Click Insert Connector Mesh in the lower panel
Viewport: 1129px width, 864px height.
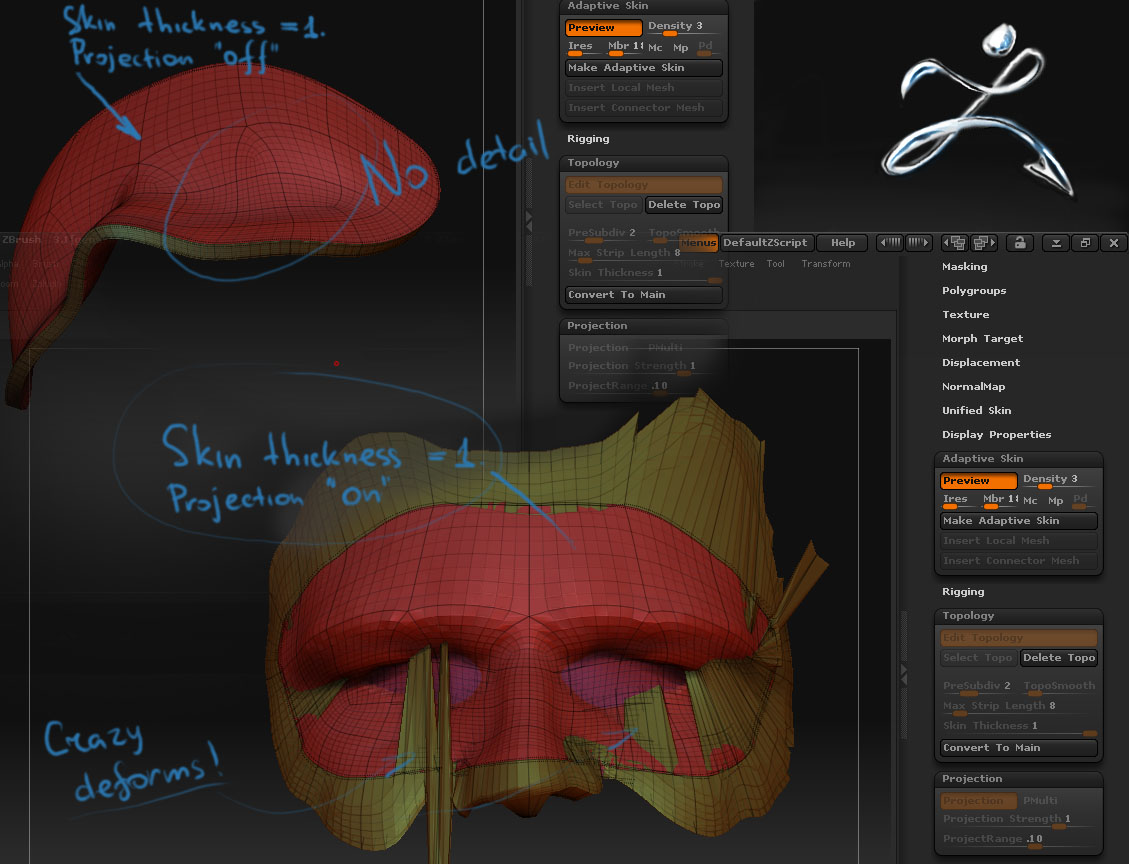pos(1018,561)
